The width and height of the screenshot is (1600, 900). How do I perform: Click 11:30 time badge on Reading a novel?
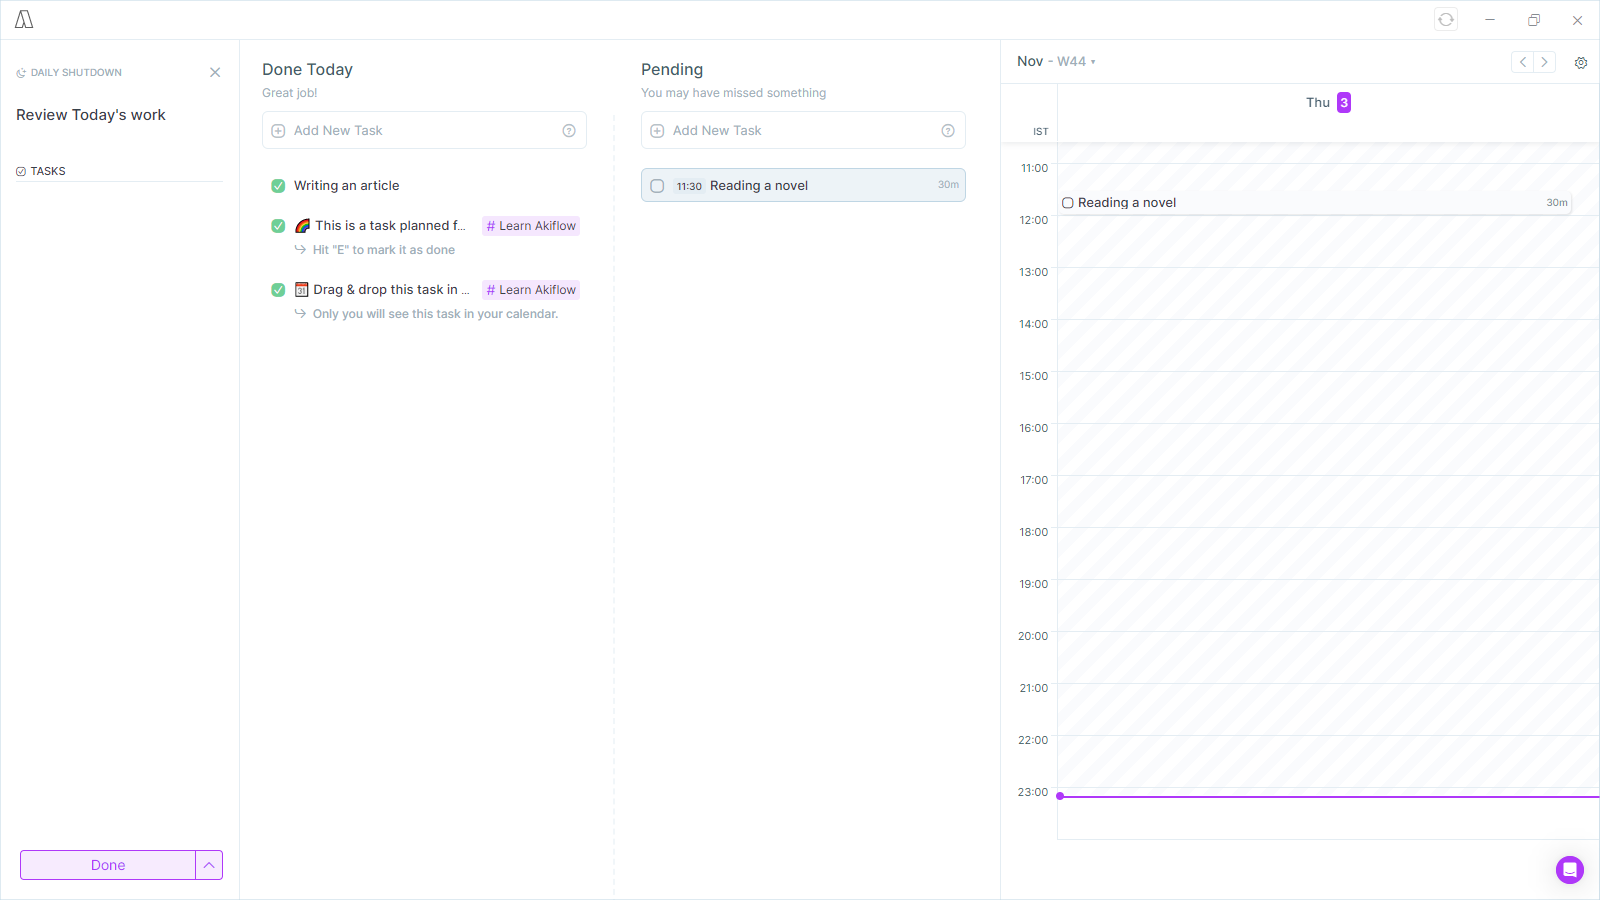[x=689, y=186]
